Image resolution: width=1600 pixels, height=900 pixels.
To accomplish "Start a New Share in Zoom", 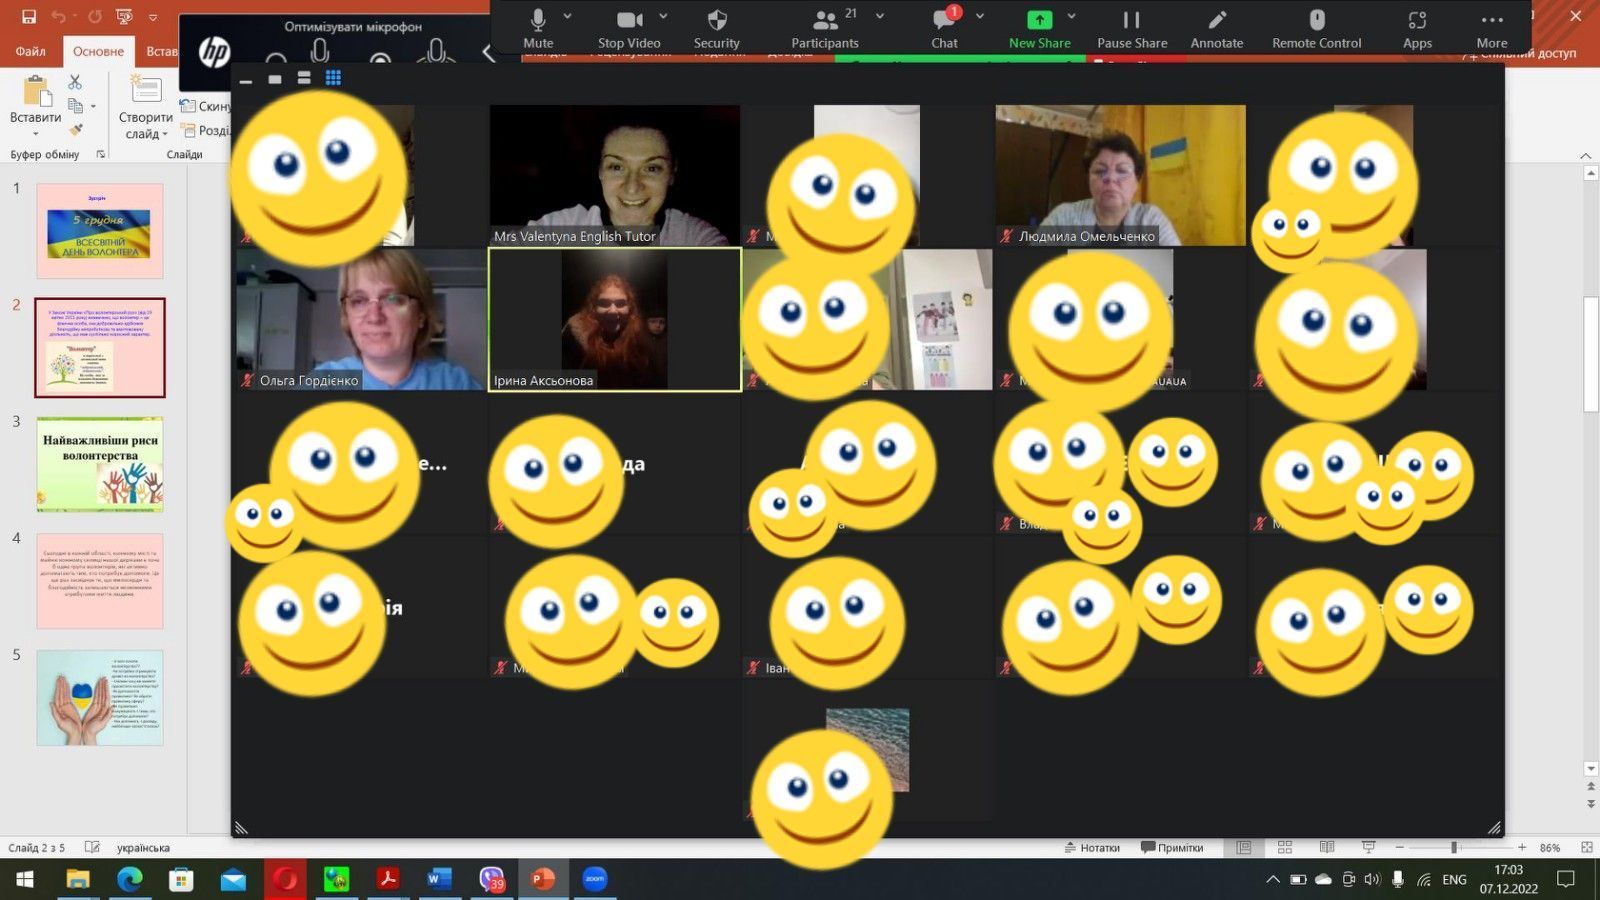I will click(x=1039, y=28).
